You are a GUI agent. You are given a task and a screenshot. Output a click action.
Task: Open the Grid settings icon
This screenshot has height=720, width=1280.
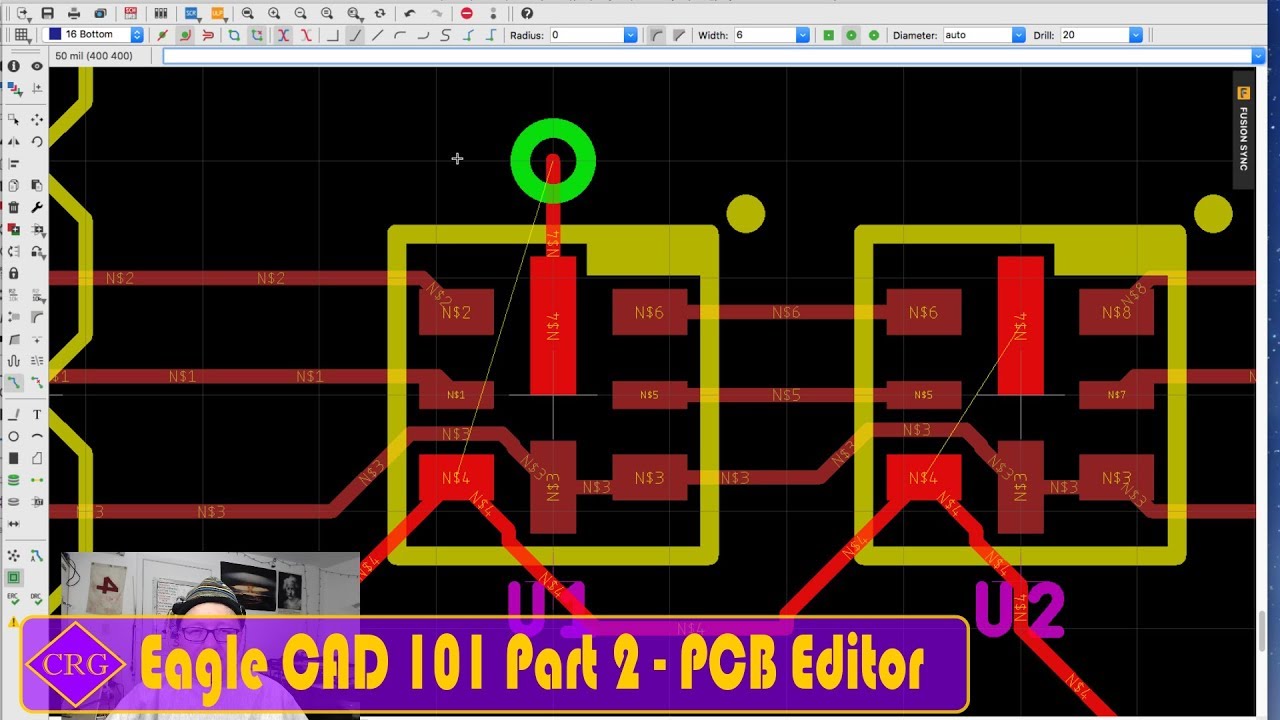[x=22, y=35]
